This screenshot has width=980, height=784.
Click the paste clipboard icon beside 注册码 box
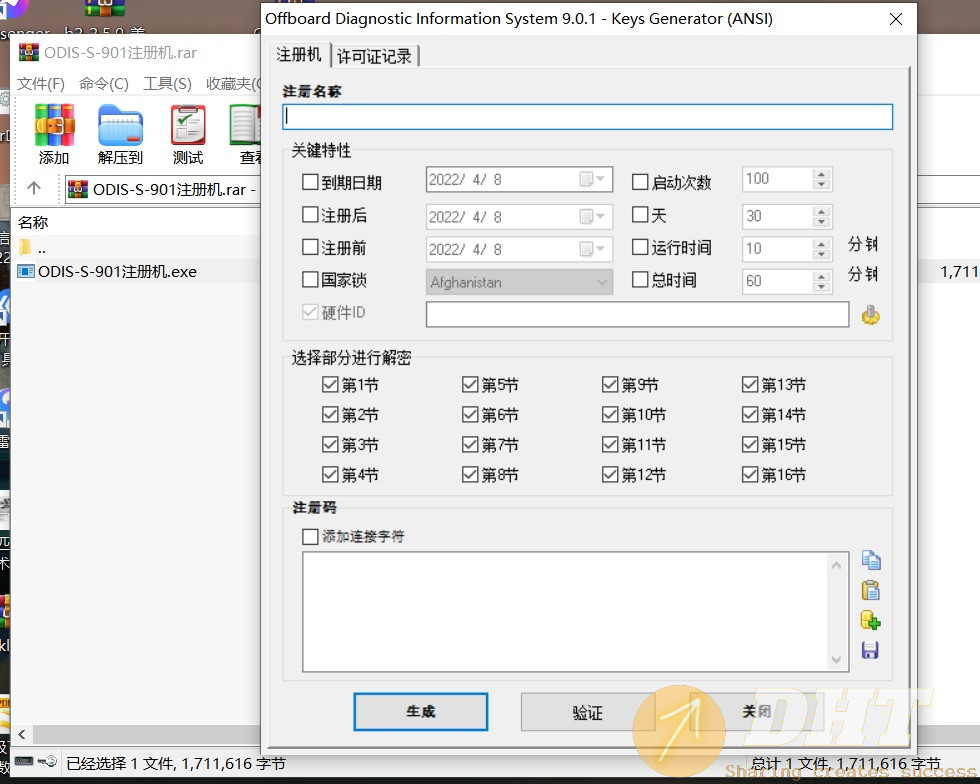[x=870, y=590]
